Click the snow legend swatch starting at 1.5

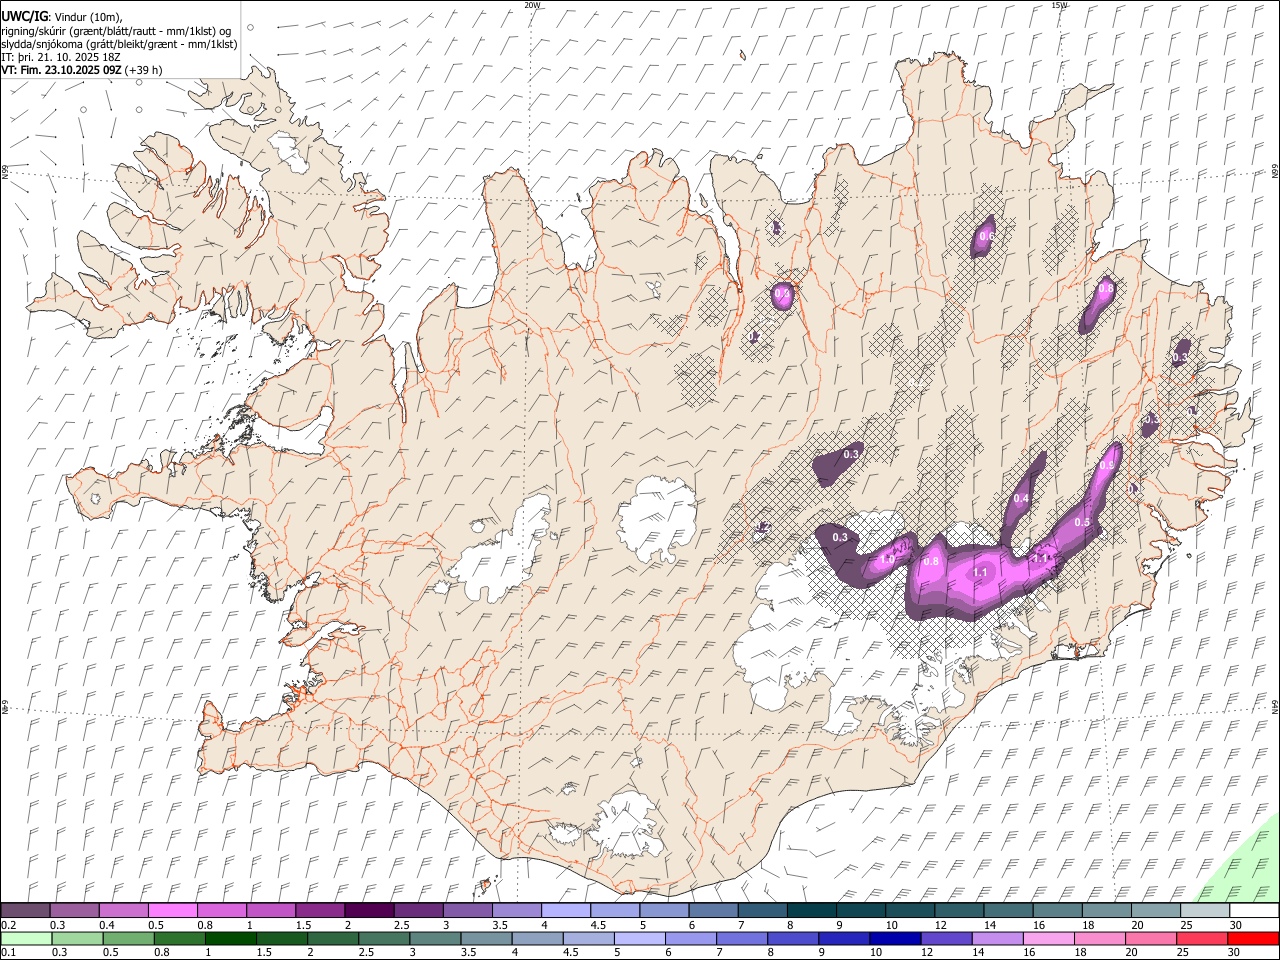click(x=320, y=910)
